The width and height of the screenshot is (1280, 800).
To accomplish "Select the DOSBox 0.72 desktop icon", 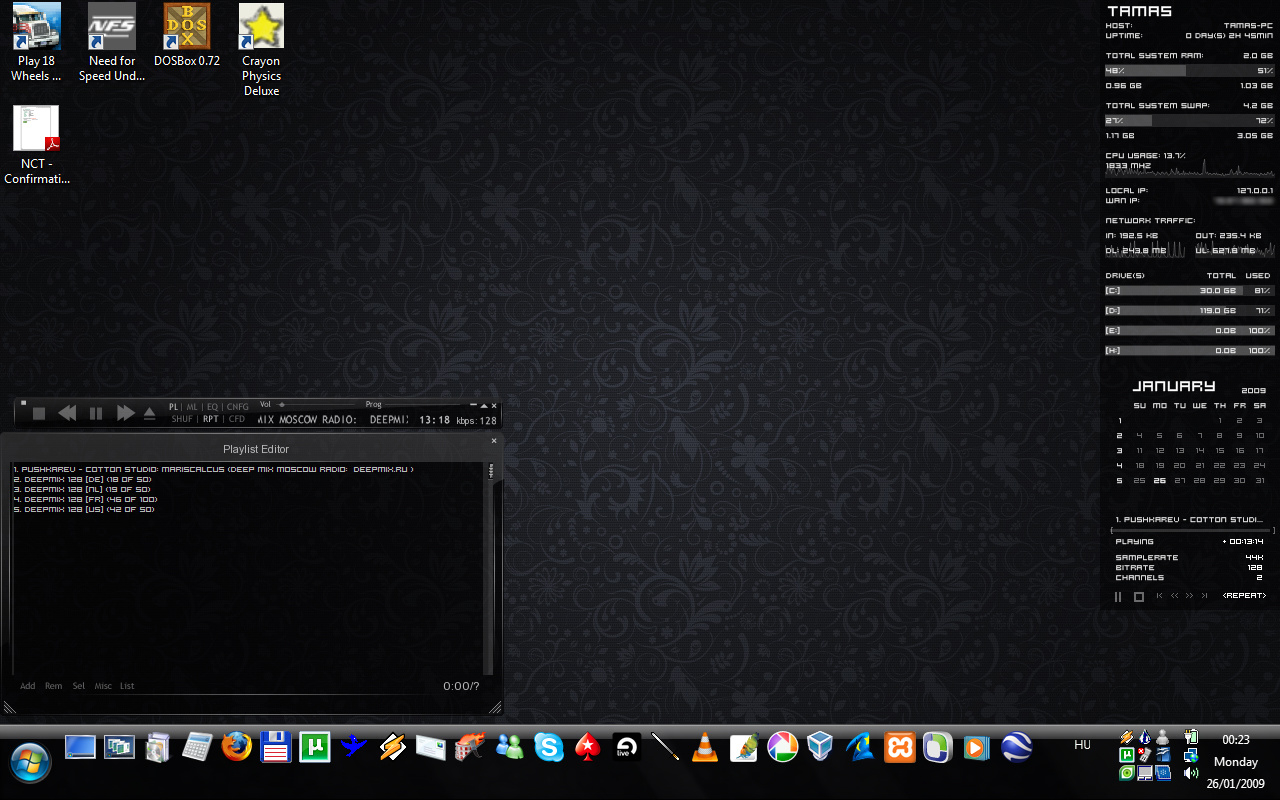I will click(187, 35).
